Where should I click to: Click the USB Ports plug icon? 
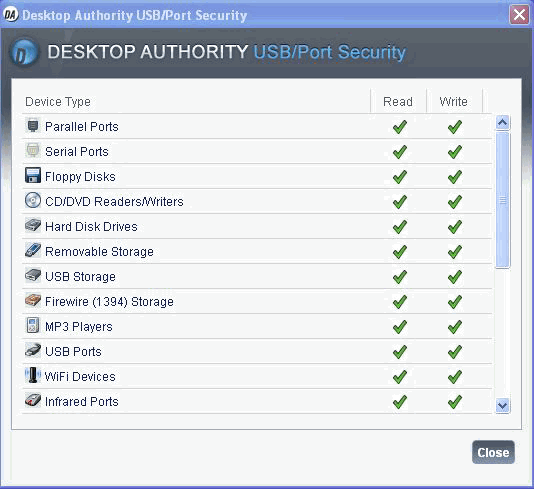(x=33, y=350)
